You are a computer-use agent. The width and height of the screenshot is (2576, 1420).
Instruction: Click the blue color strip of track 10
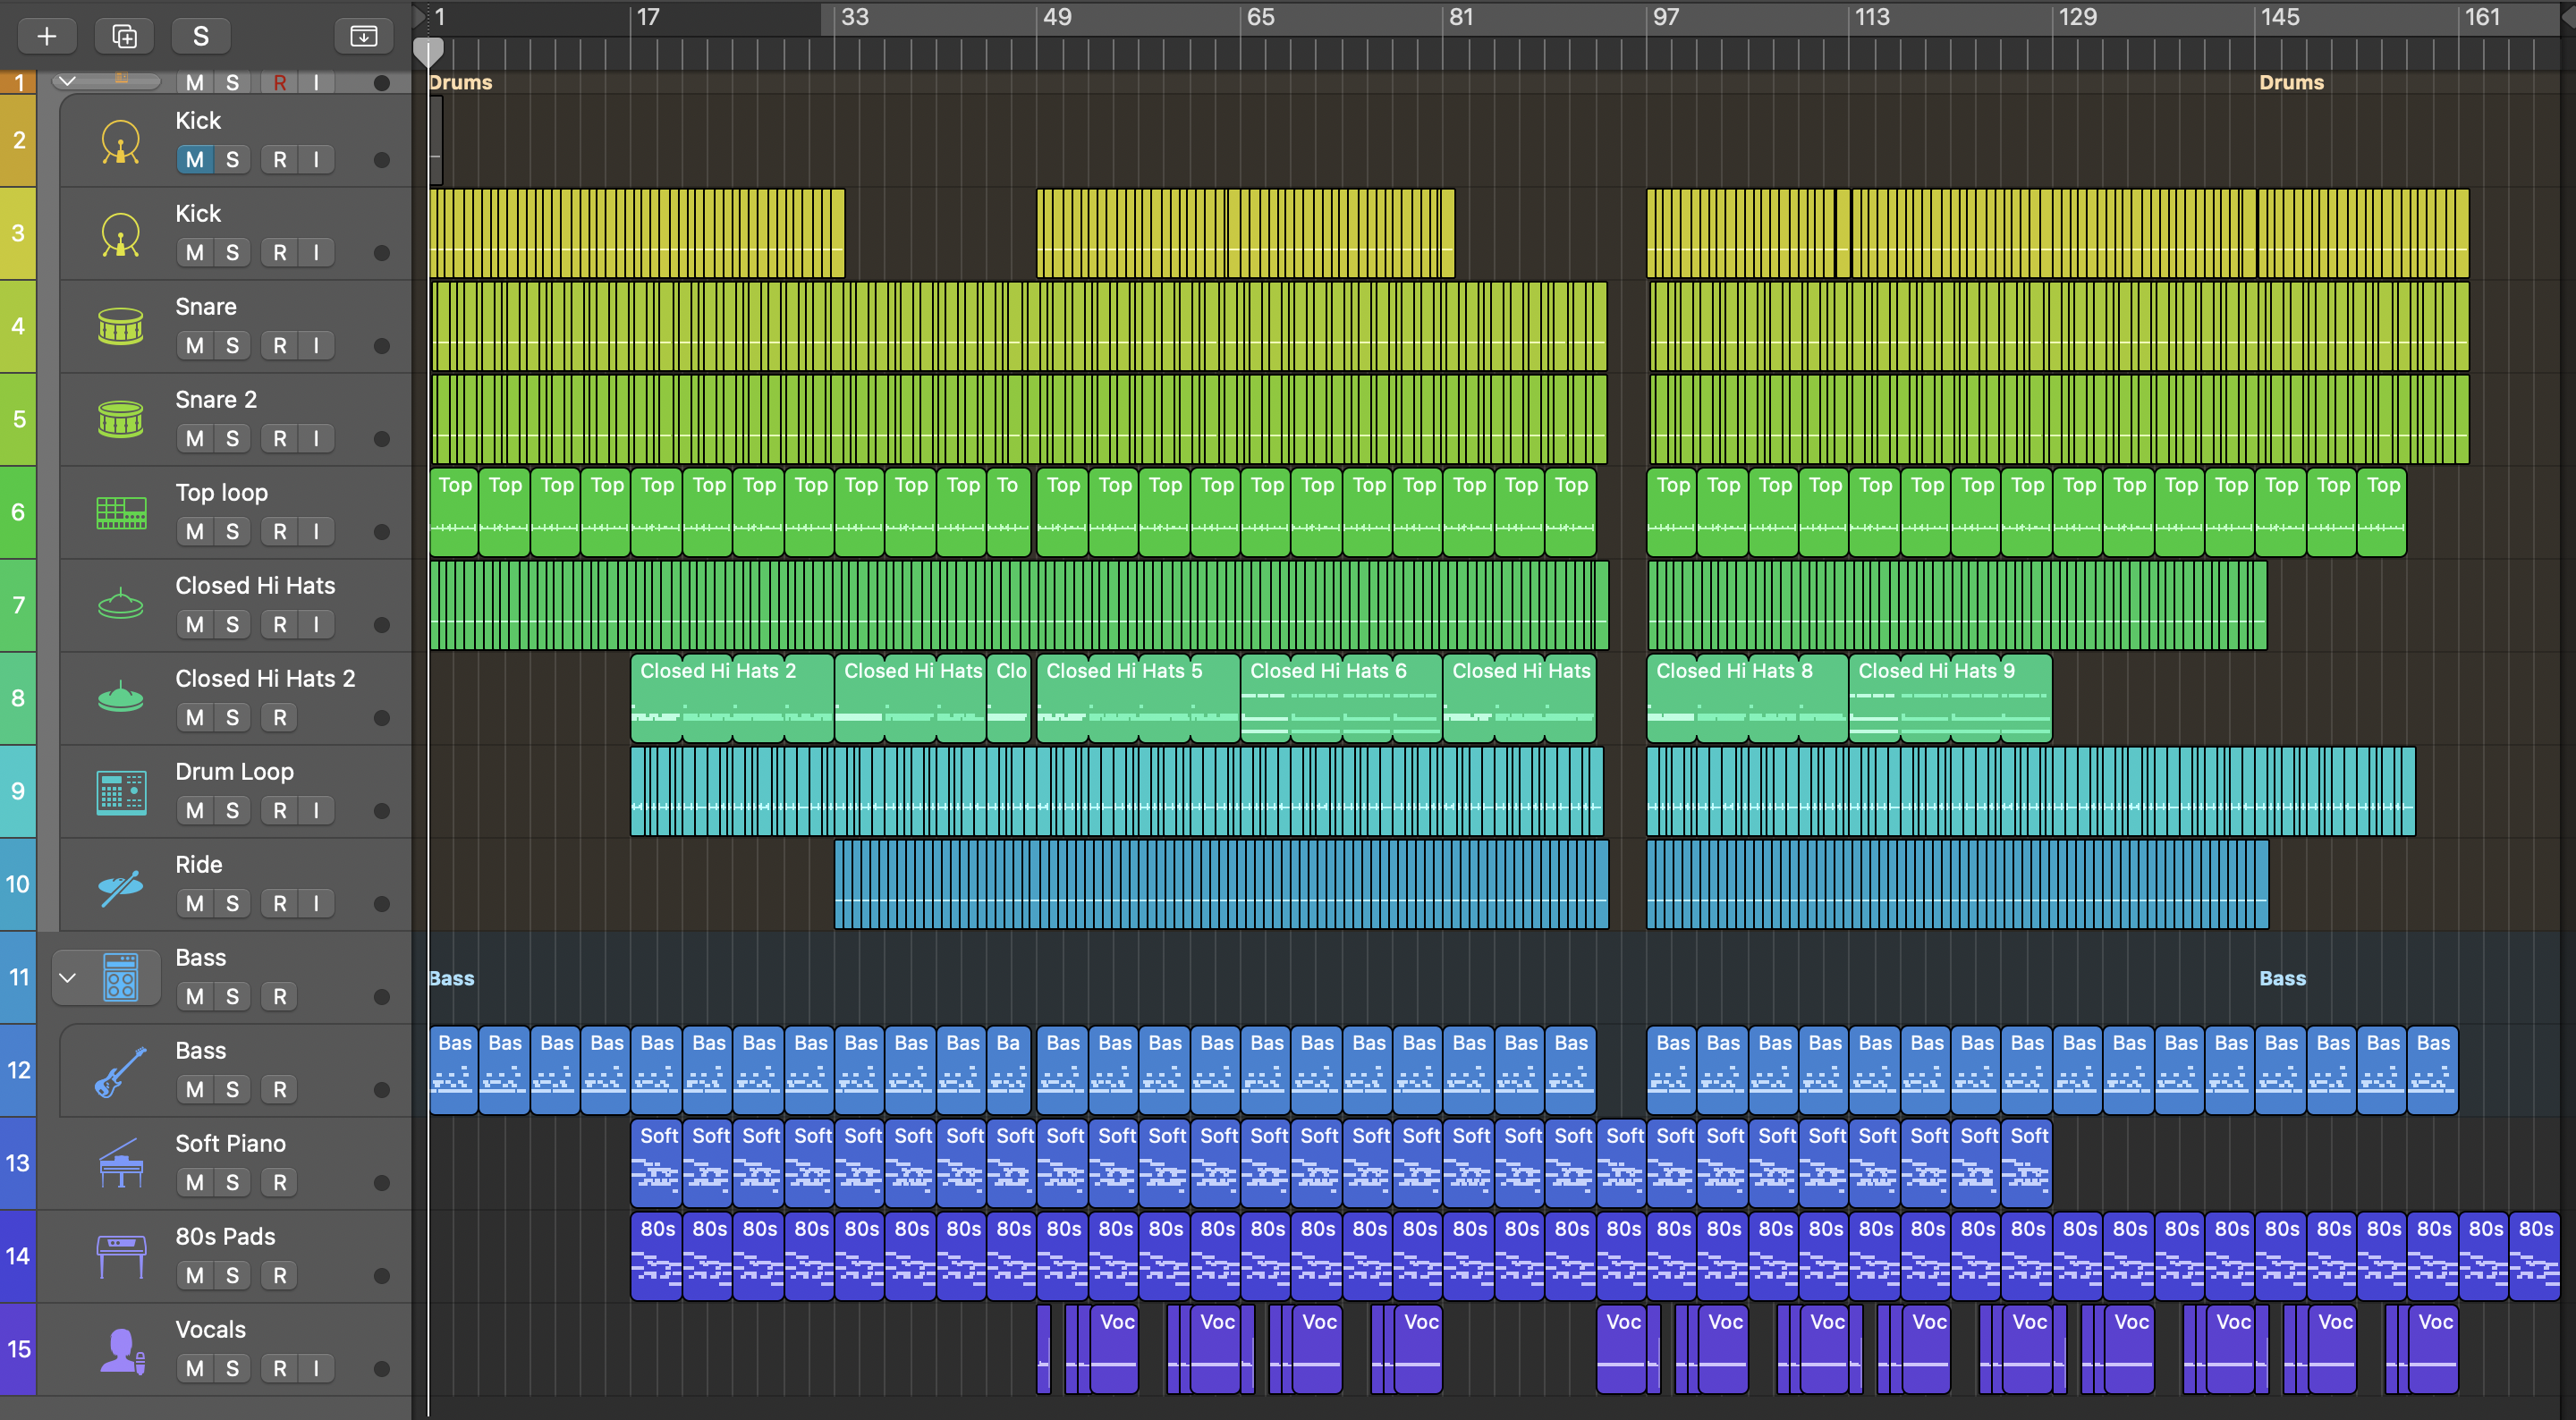[x=18, y=885]
